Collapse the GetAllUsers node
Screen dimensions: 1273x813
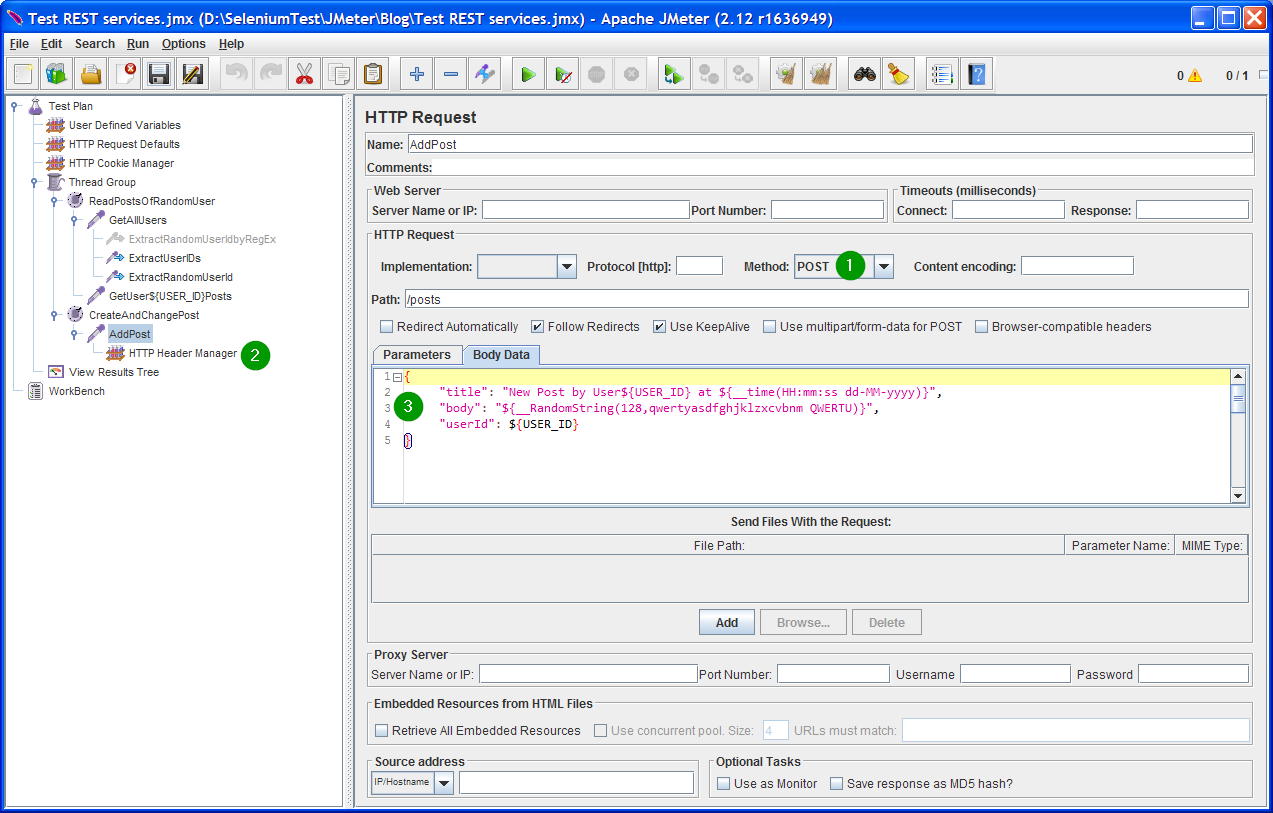point(74,220)
